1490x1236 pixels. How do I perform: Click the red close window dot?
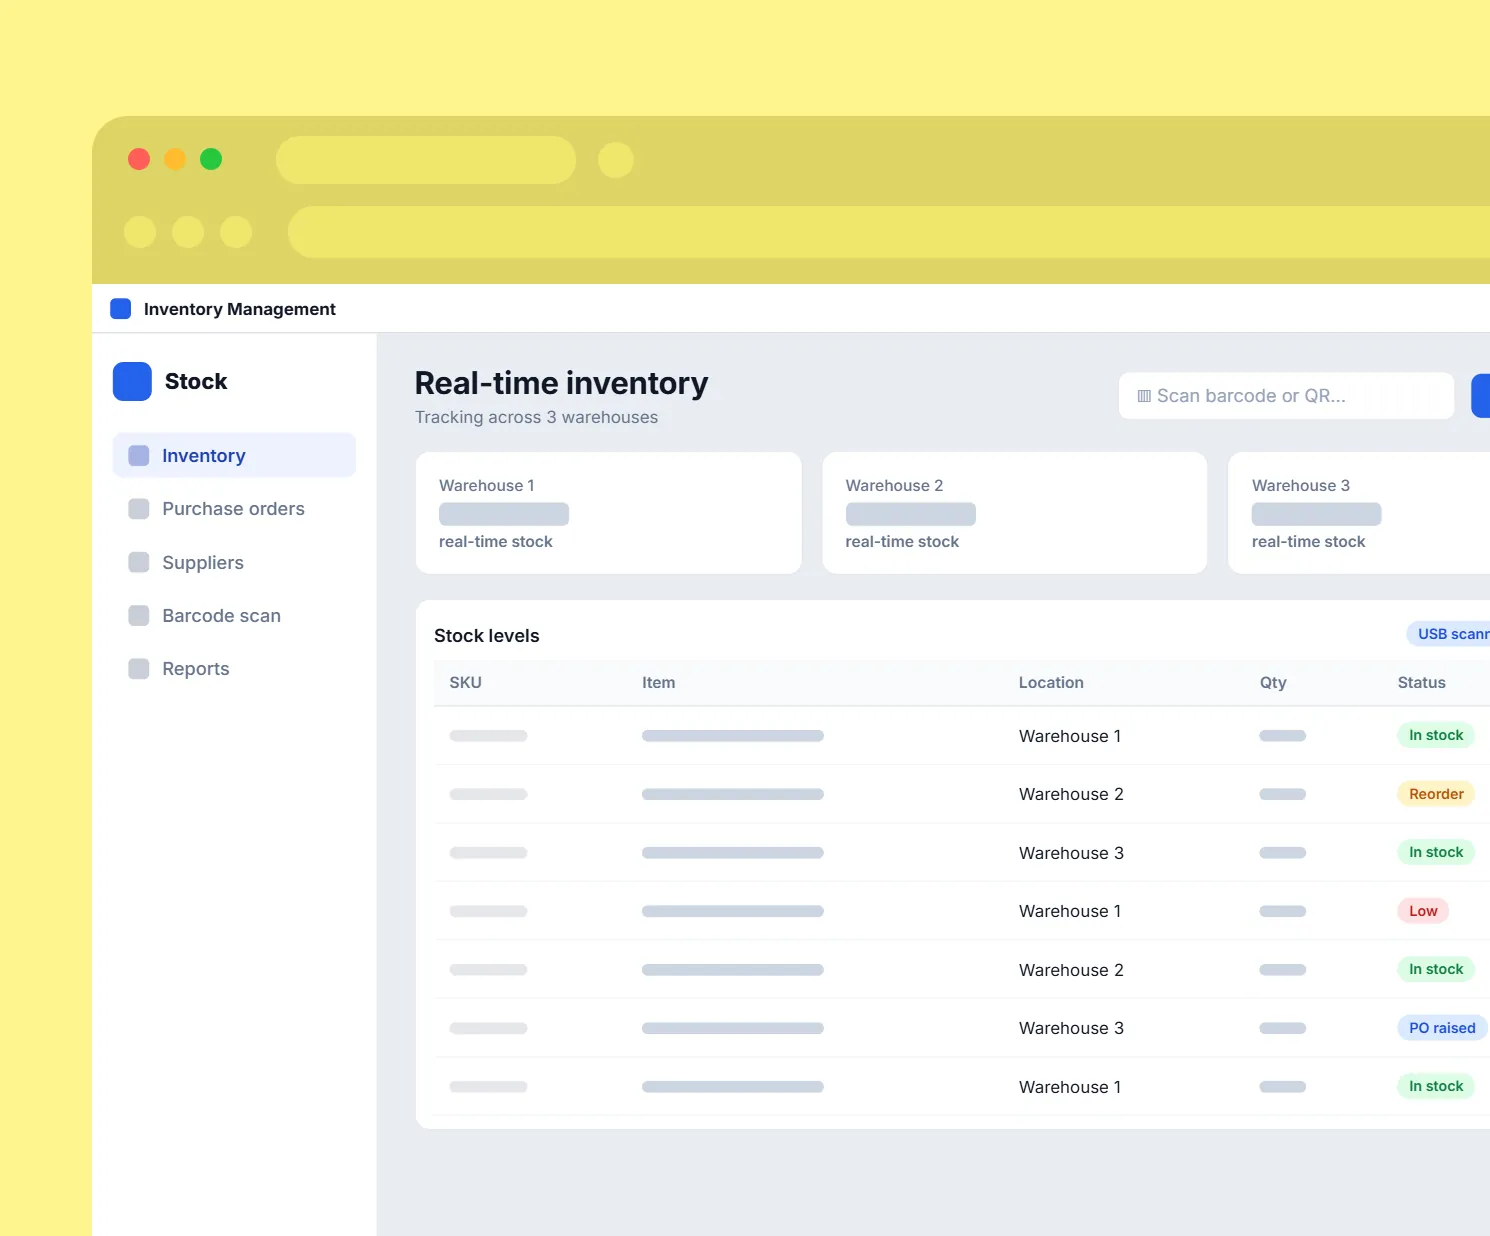click(x=139, y=159)
